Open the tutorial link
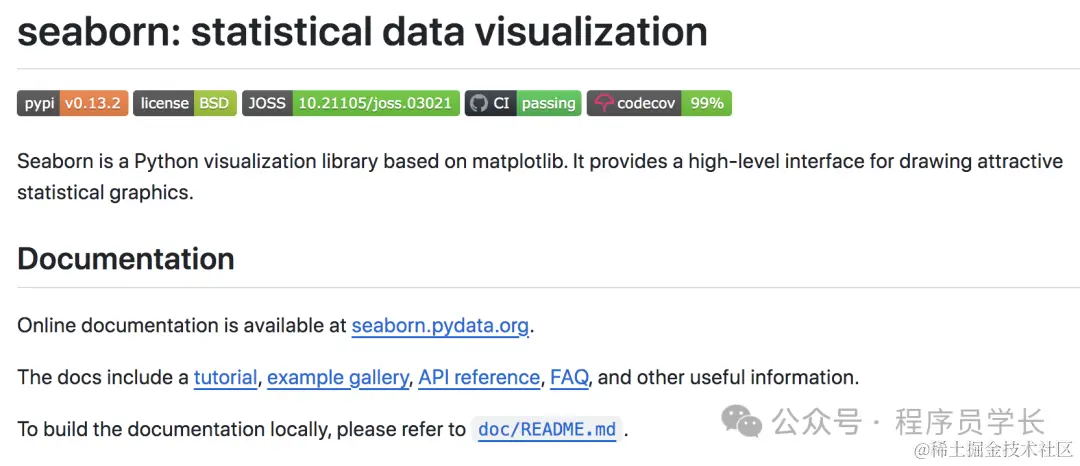Screen dimensions: 1080x466 (x=225, y=377)
